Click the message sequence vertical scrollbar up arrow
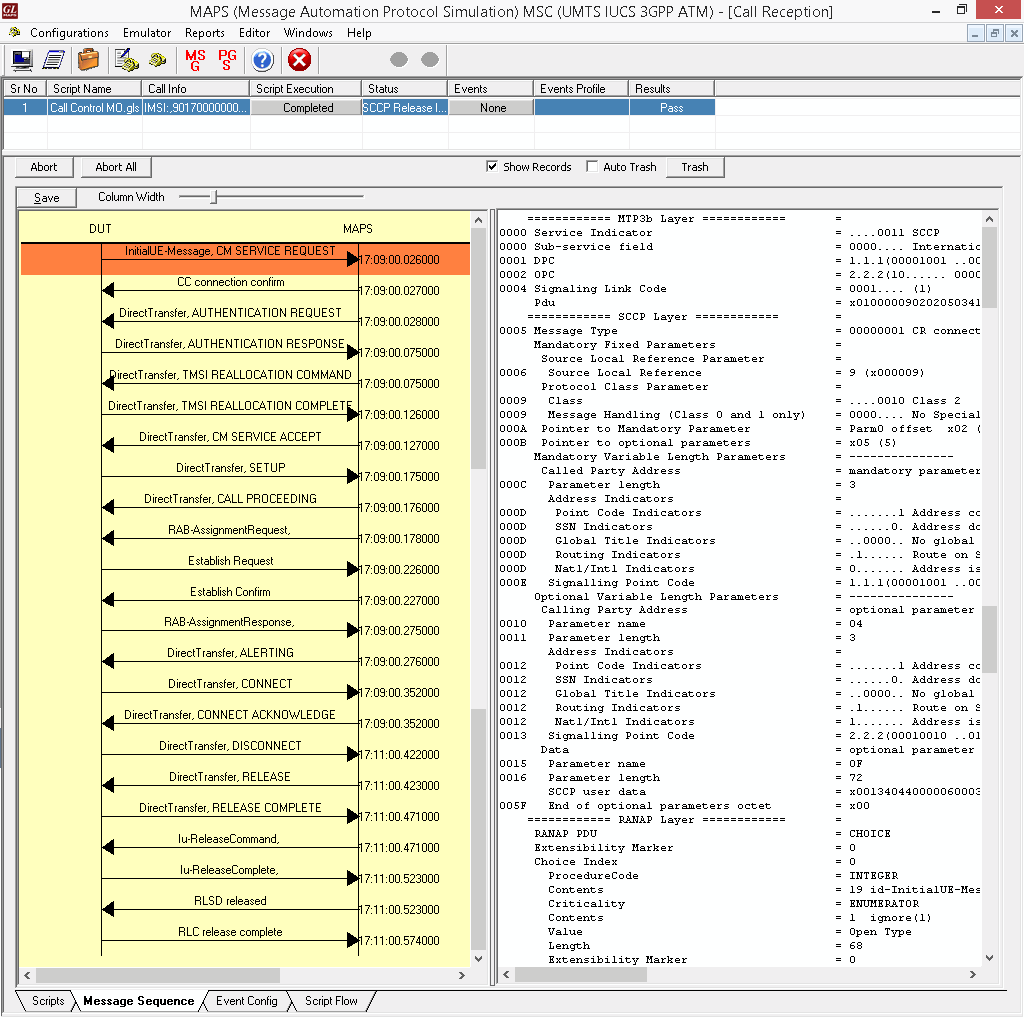1028x1018 pixels. pos(479,220)
